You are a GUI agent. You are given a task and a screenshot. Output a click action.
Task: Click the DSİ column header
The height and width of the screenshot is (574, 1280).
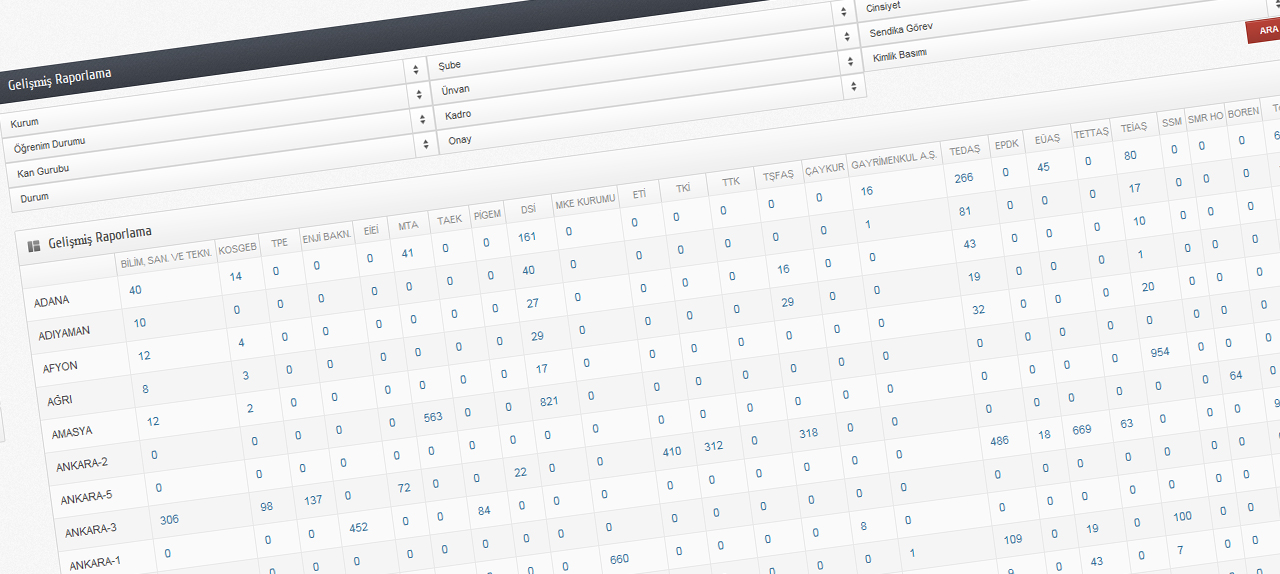528,209
